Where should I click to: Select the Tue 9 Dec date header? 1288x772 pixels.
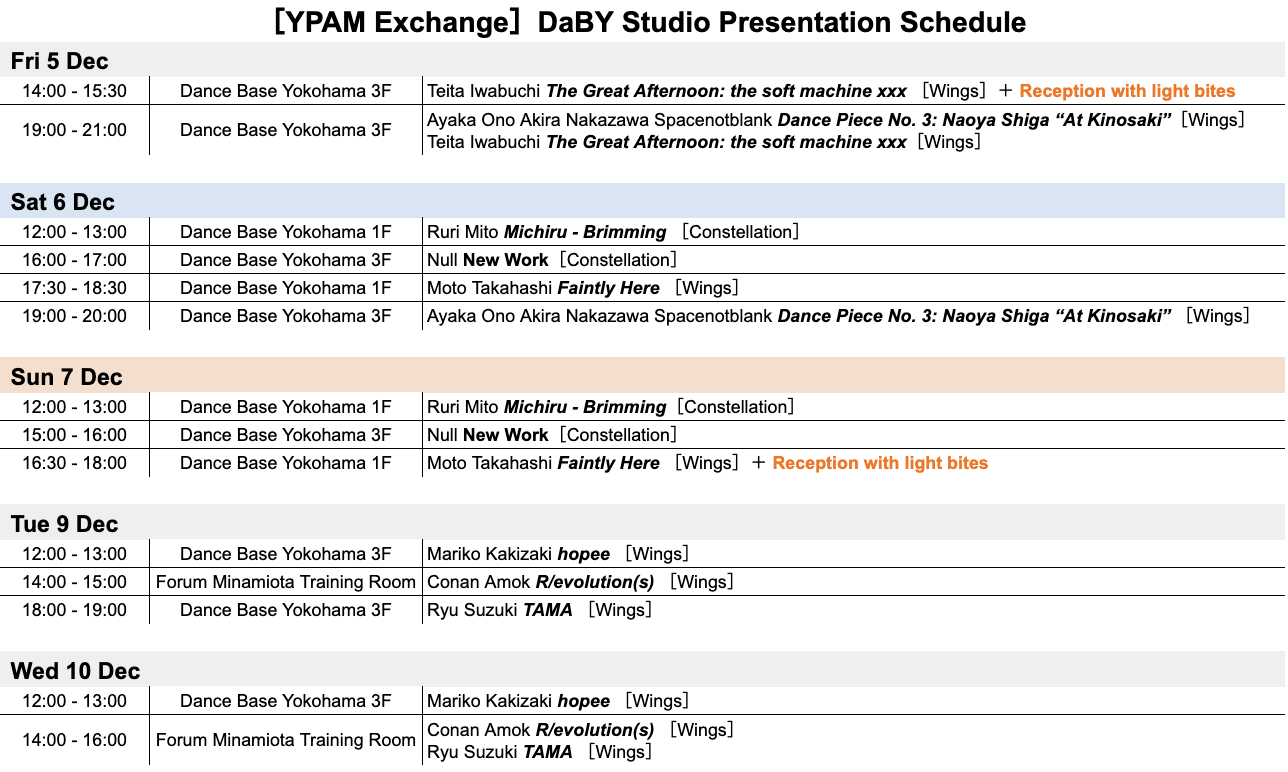point(64,524)
